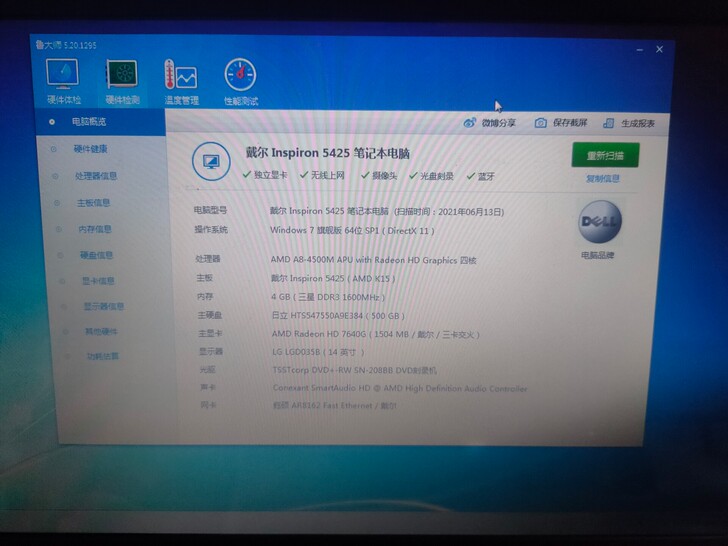Click the 主硬盘 row label
The width and height of the screenshot is (728, 546).
click(x=210, y=315)
